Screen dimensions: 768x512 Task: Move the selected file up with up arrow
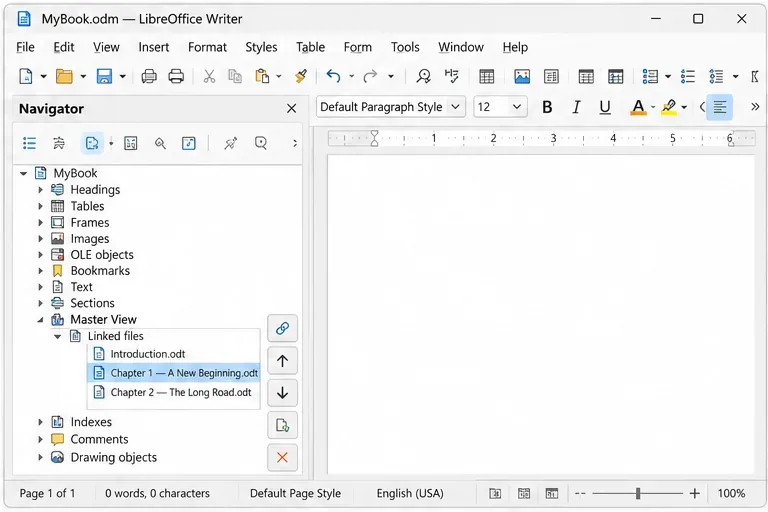click(283, 361)
